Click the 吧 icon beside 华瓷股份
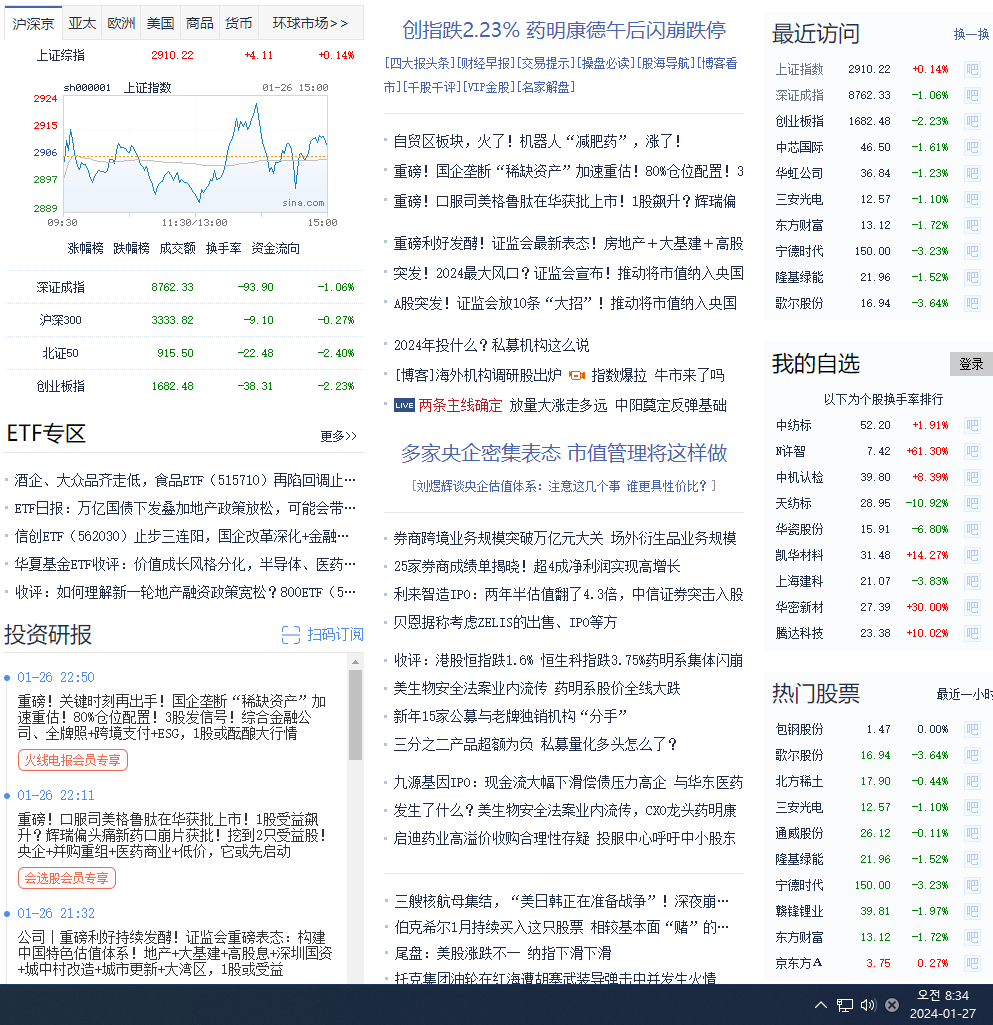 (972, 529)
